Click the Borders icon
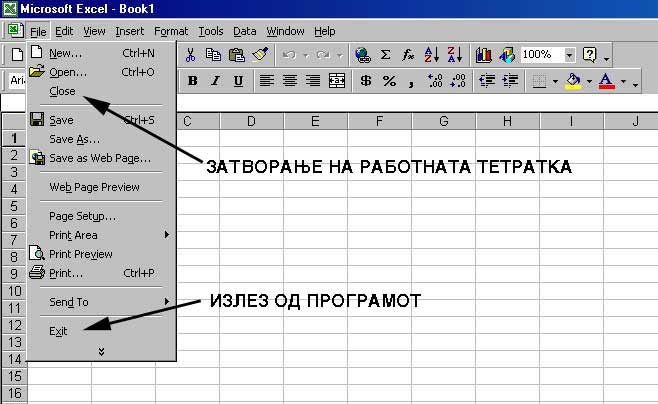658x404 pixels. coord(539,81)
